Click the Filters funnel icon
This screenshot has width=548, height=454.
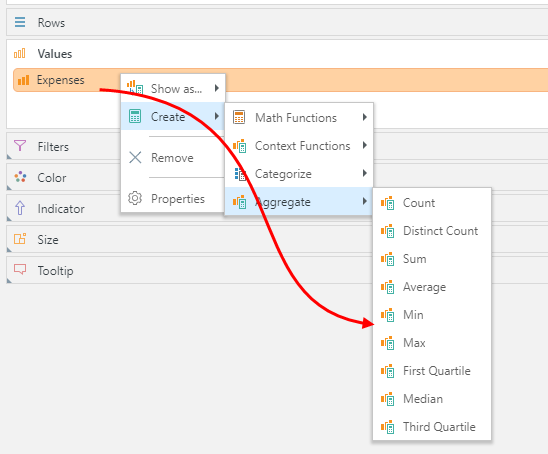coord(20,146)
